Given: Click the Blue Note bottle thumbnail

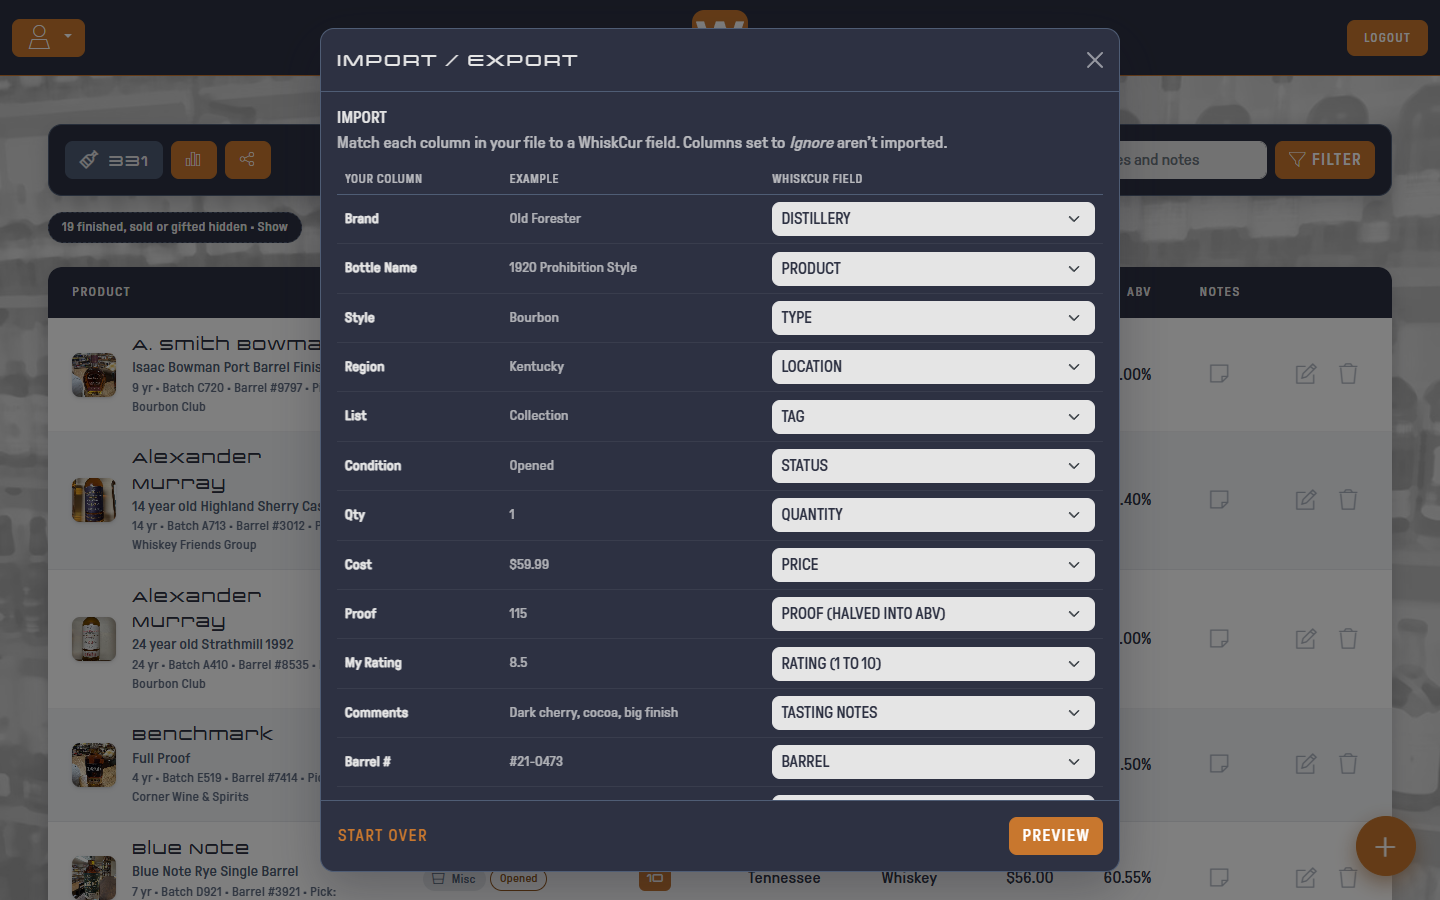Looking at the screenshot, I should [x=94, y=877].
